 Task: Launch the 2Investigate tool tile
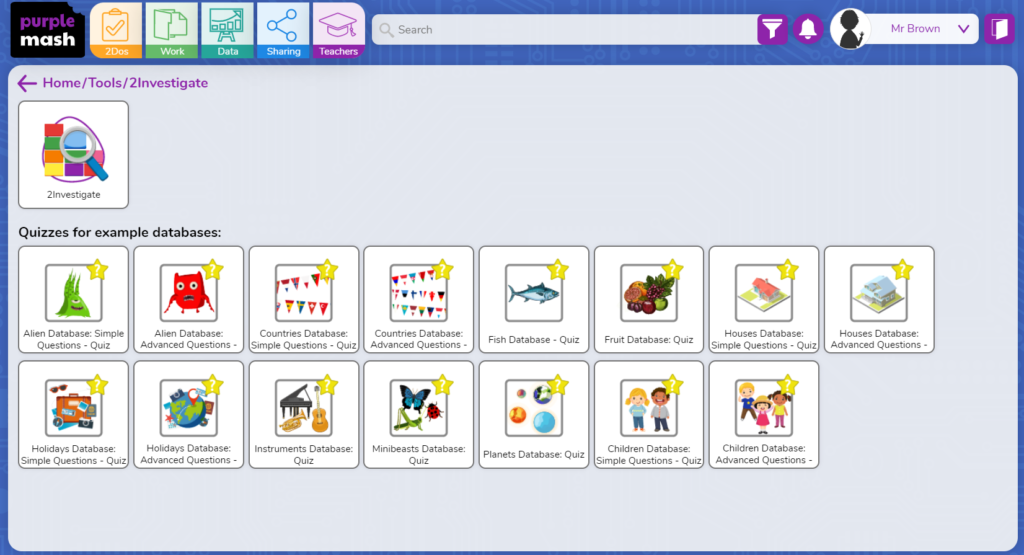[73, 155]
